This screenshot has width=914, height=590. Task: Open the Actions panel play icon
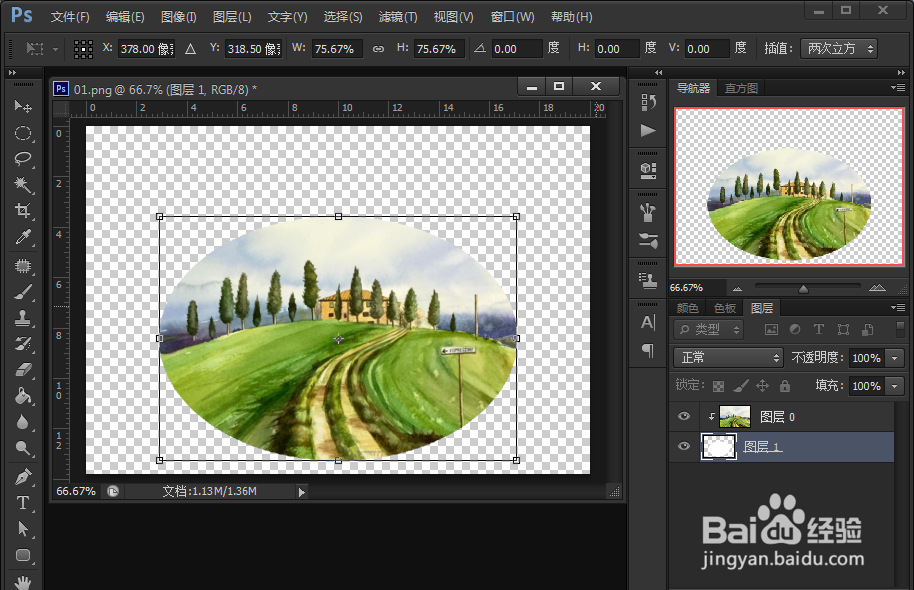(648, 130)
